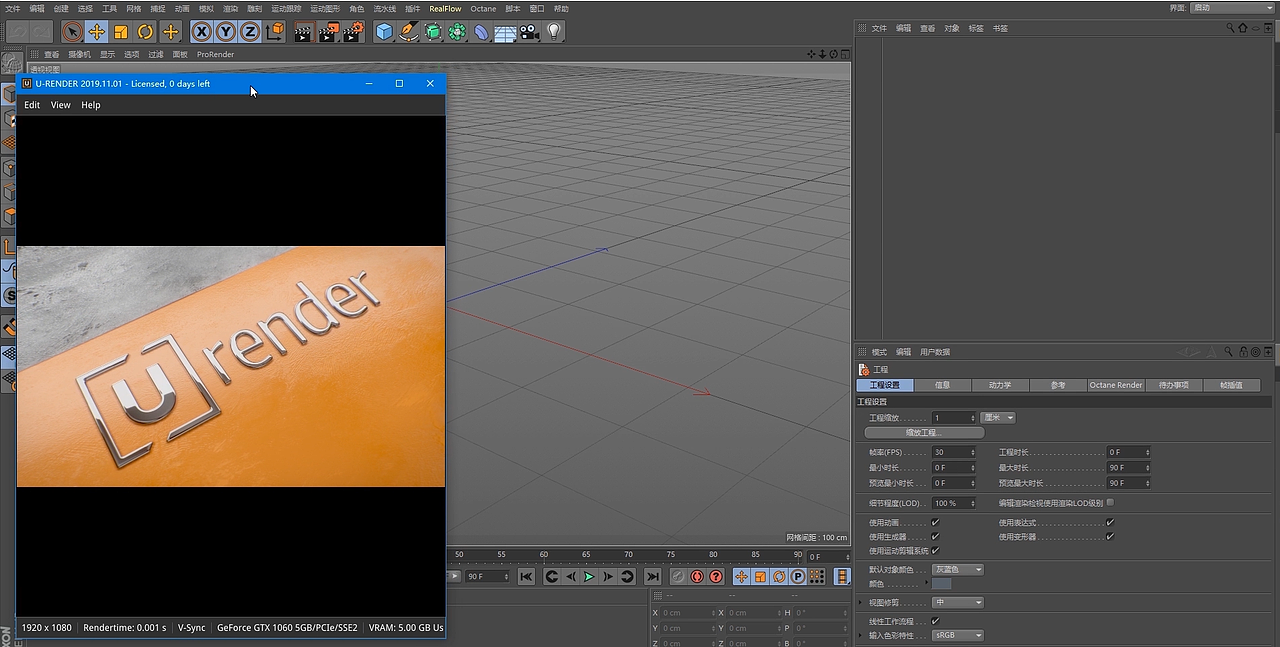Add a light object
1280x647 pixels.
click(554, 32)
